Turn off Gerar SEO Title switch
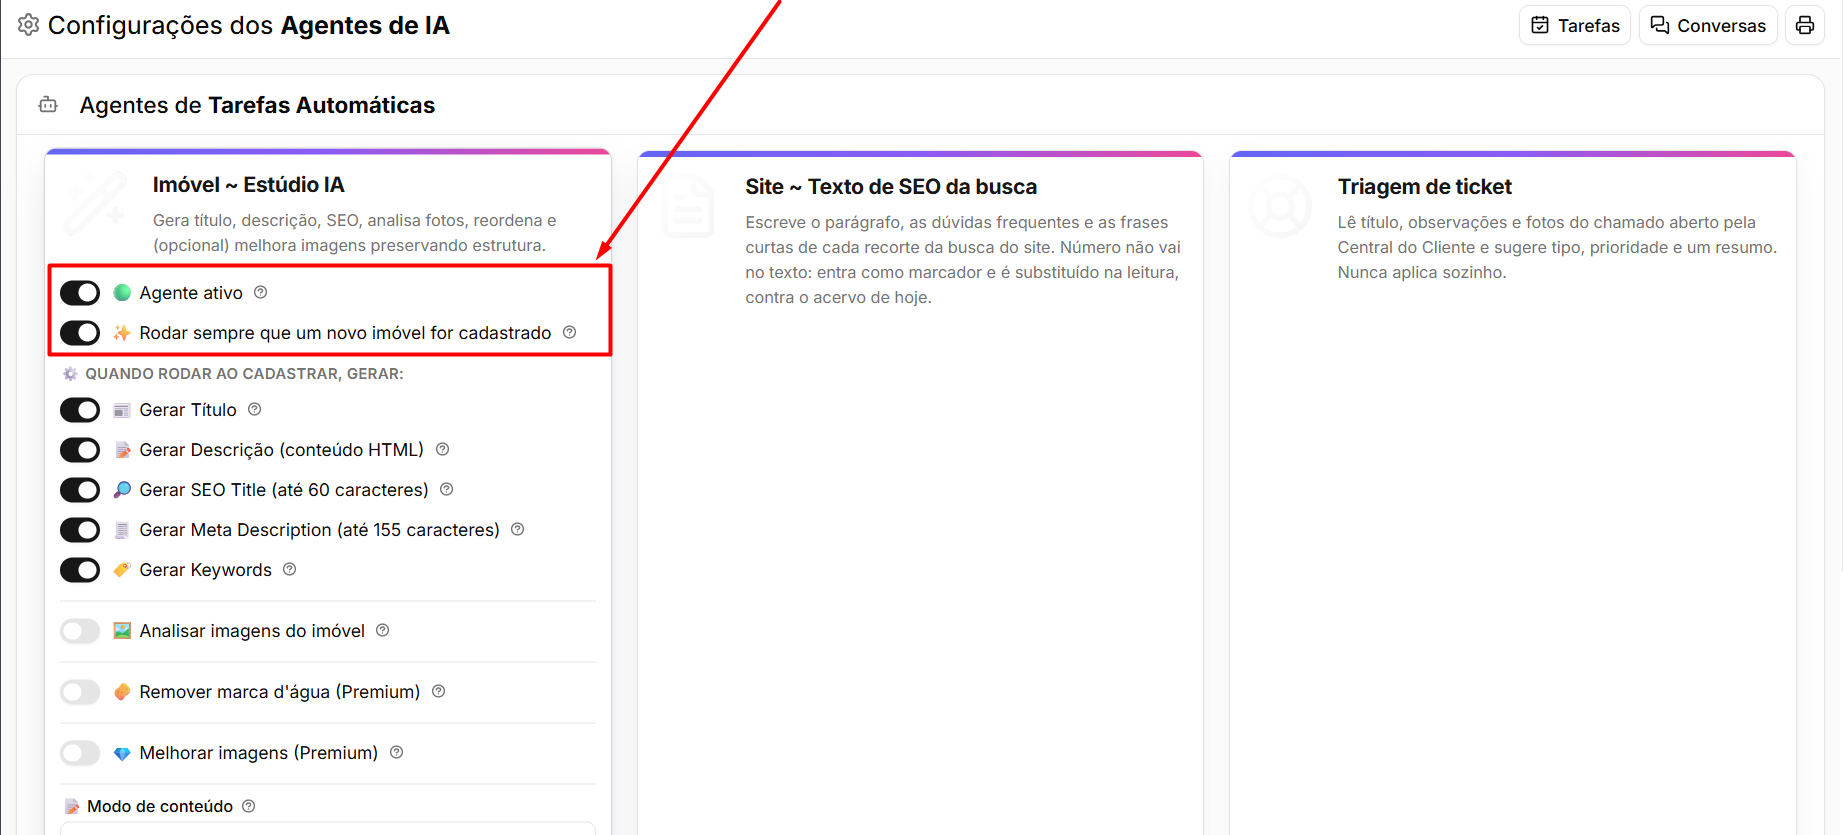Viewport: 1843px width, 835px height. click(x=80, y=489)
